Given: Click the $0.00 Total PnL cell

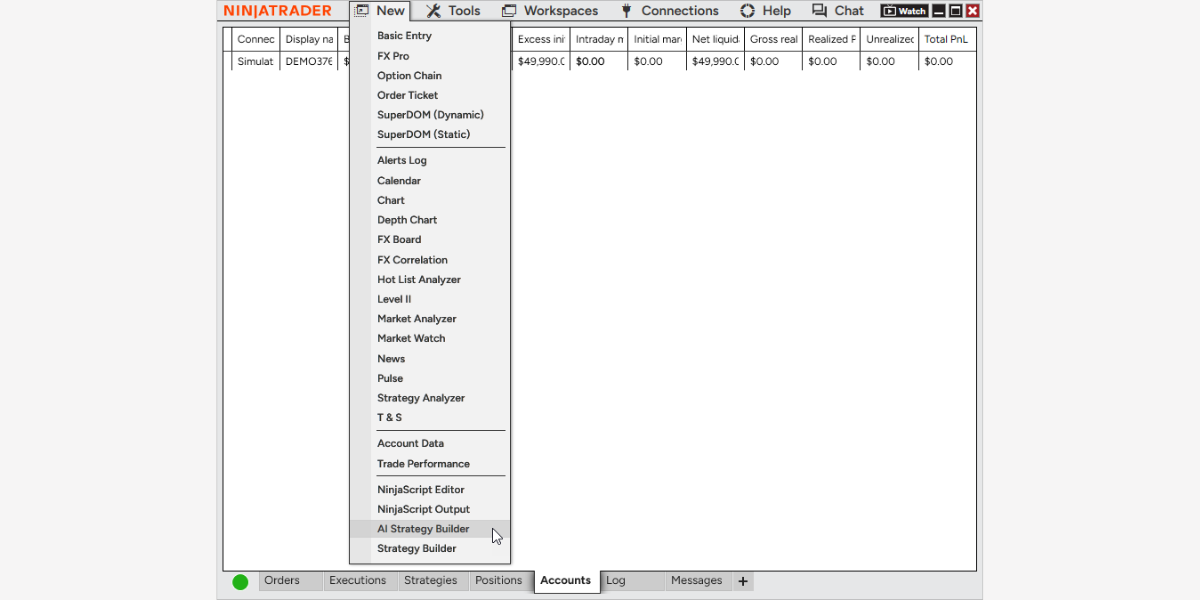Looking at the screenshot, I should point(947,61).
